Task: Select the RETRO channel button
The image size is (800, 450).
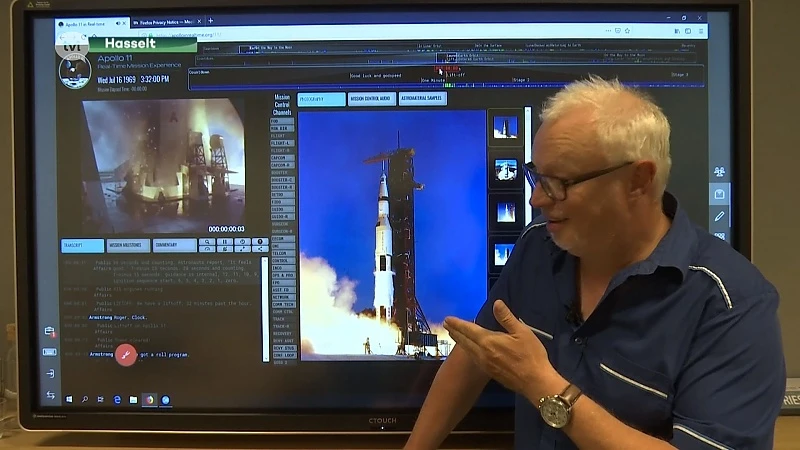Action: tap(282, 194)
